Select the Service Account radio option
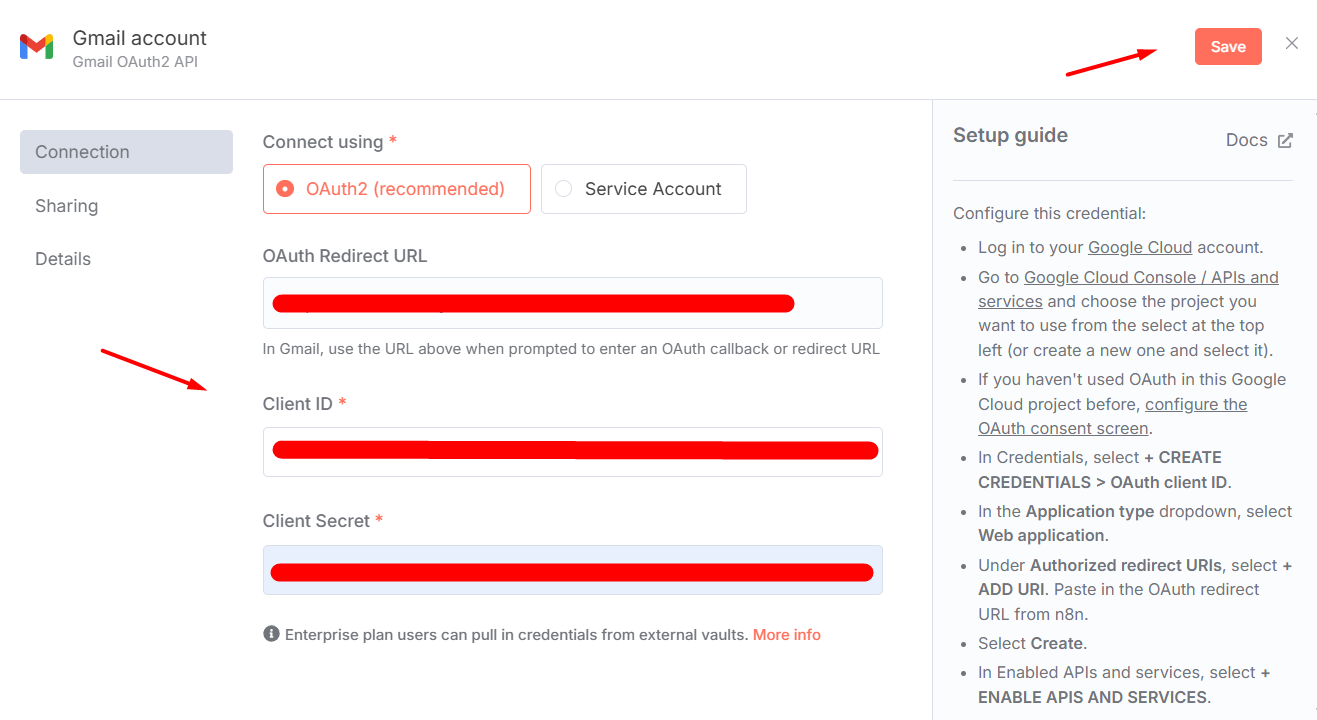1317x720 pixels. 644,189
